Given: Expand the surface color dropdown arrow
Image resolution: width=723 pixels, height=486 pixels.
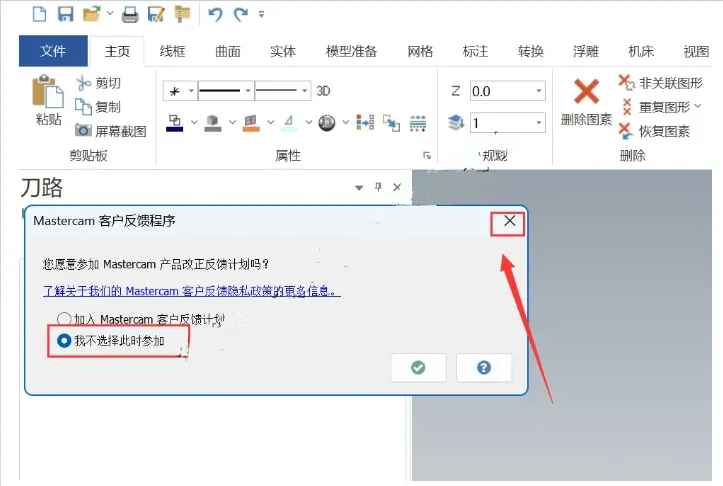Looking at the screenshot, I should 271,123.
